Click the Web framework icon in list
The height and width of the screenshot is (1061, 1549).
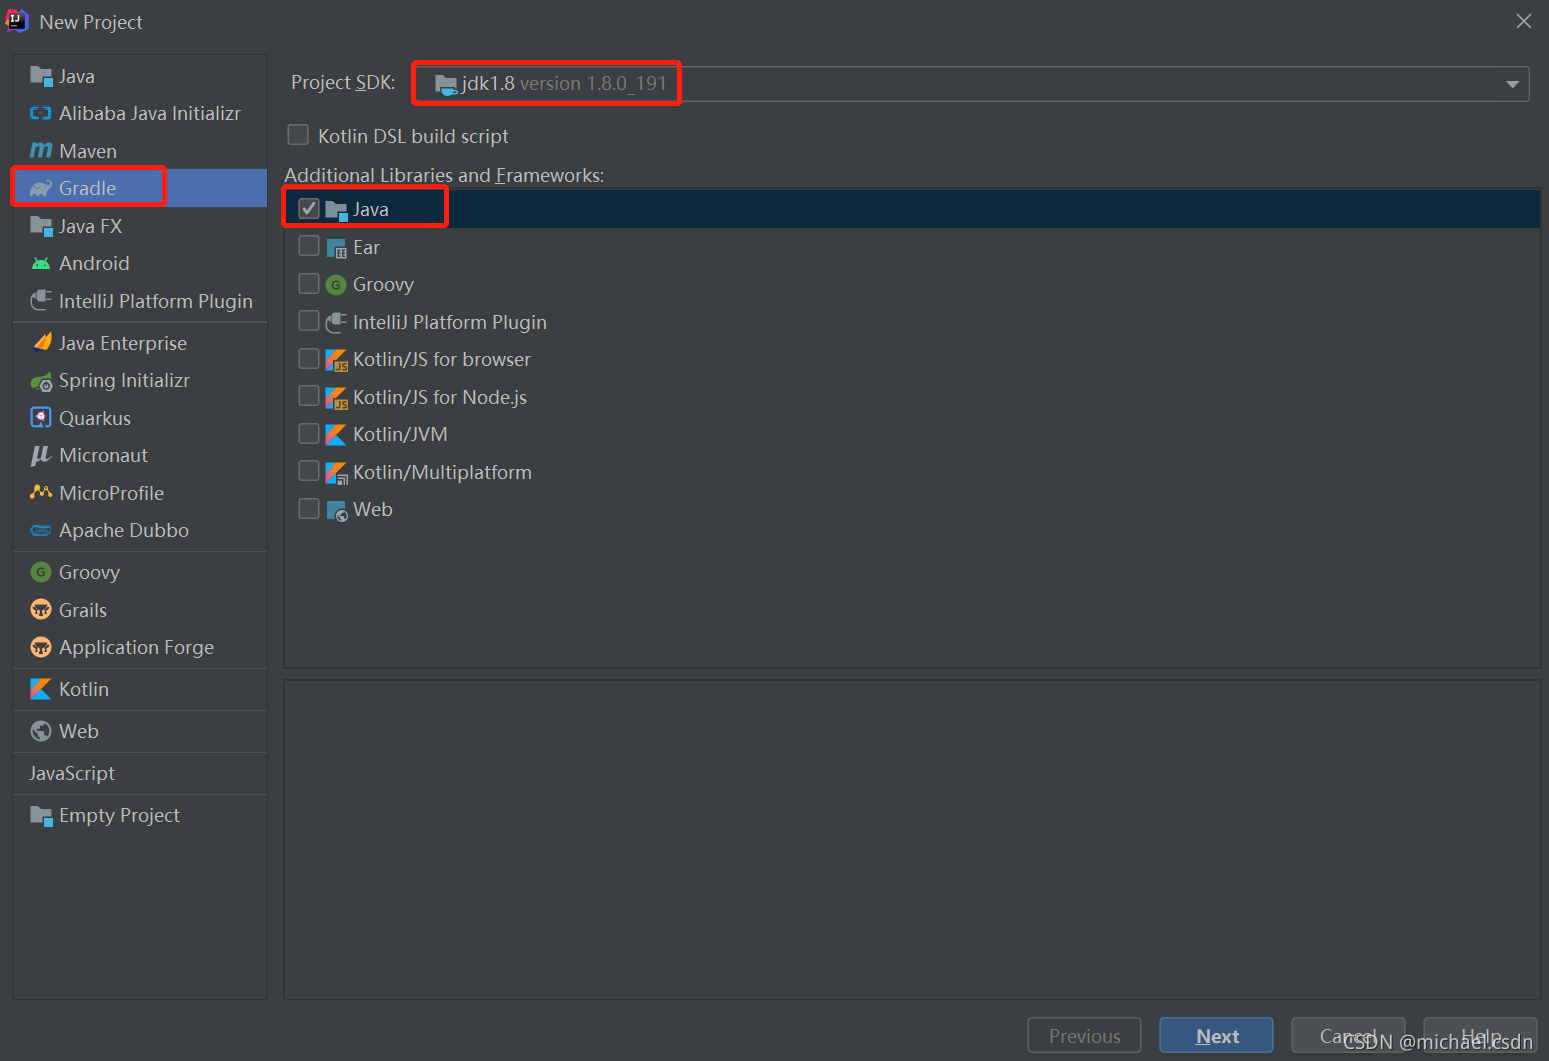337,510
